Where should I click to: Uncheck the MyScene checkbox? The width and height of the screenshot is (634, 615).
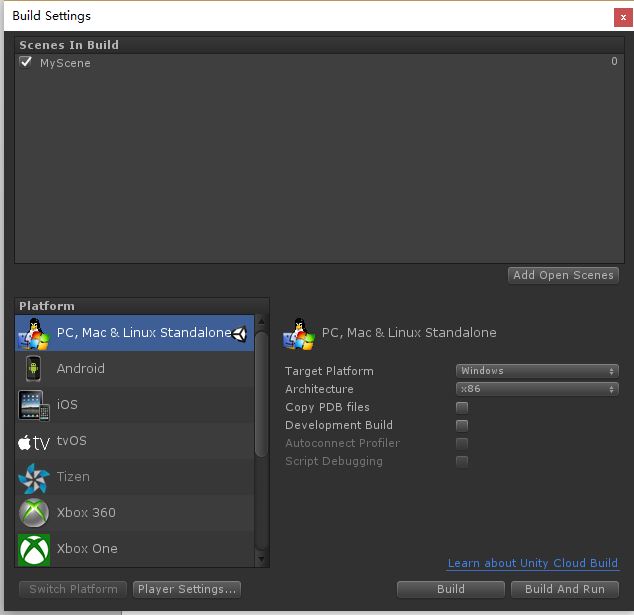(x=25, y=62)
